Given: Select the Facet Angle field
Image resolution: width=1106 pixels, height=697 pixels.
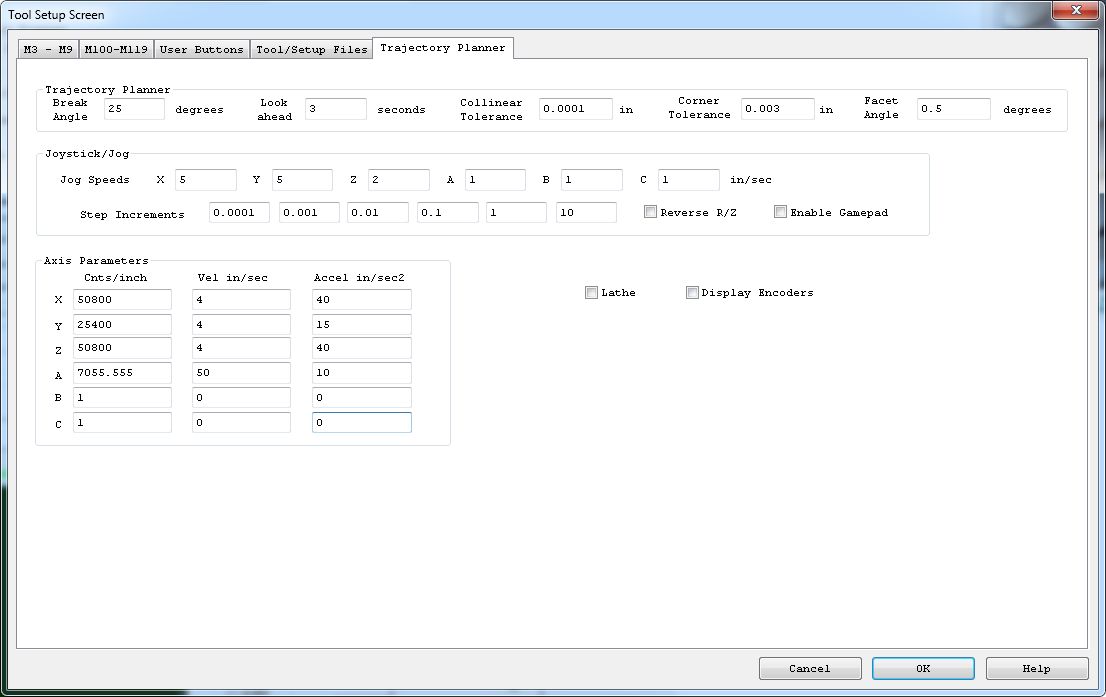Looking at the screenshot, I should click(953, 109).
